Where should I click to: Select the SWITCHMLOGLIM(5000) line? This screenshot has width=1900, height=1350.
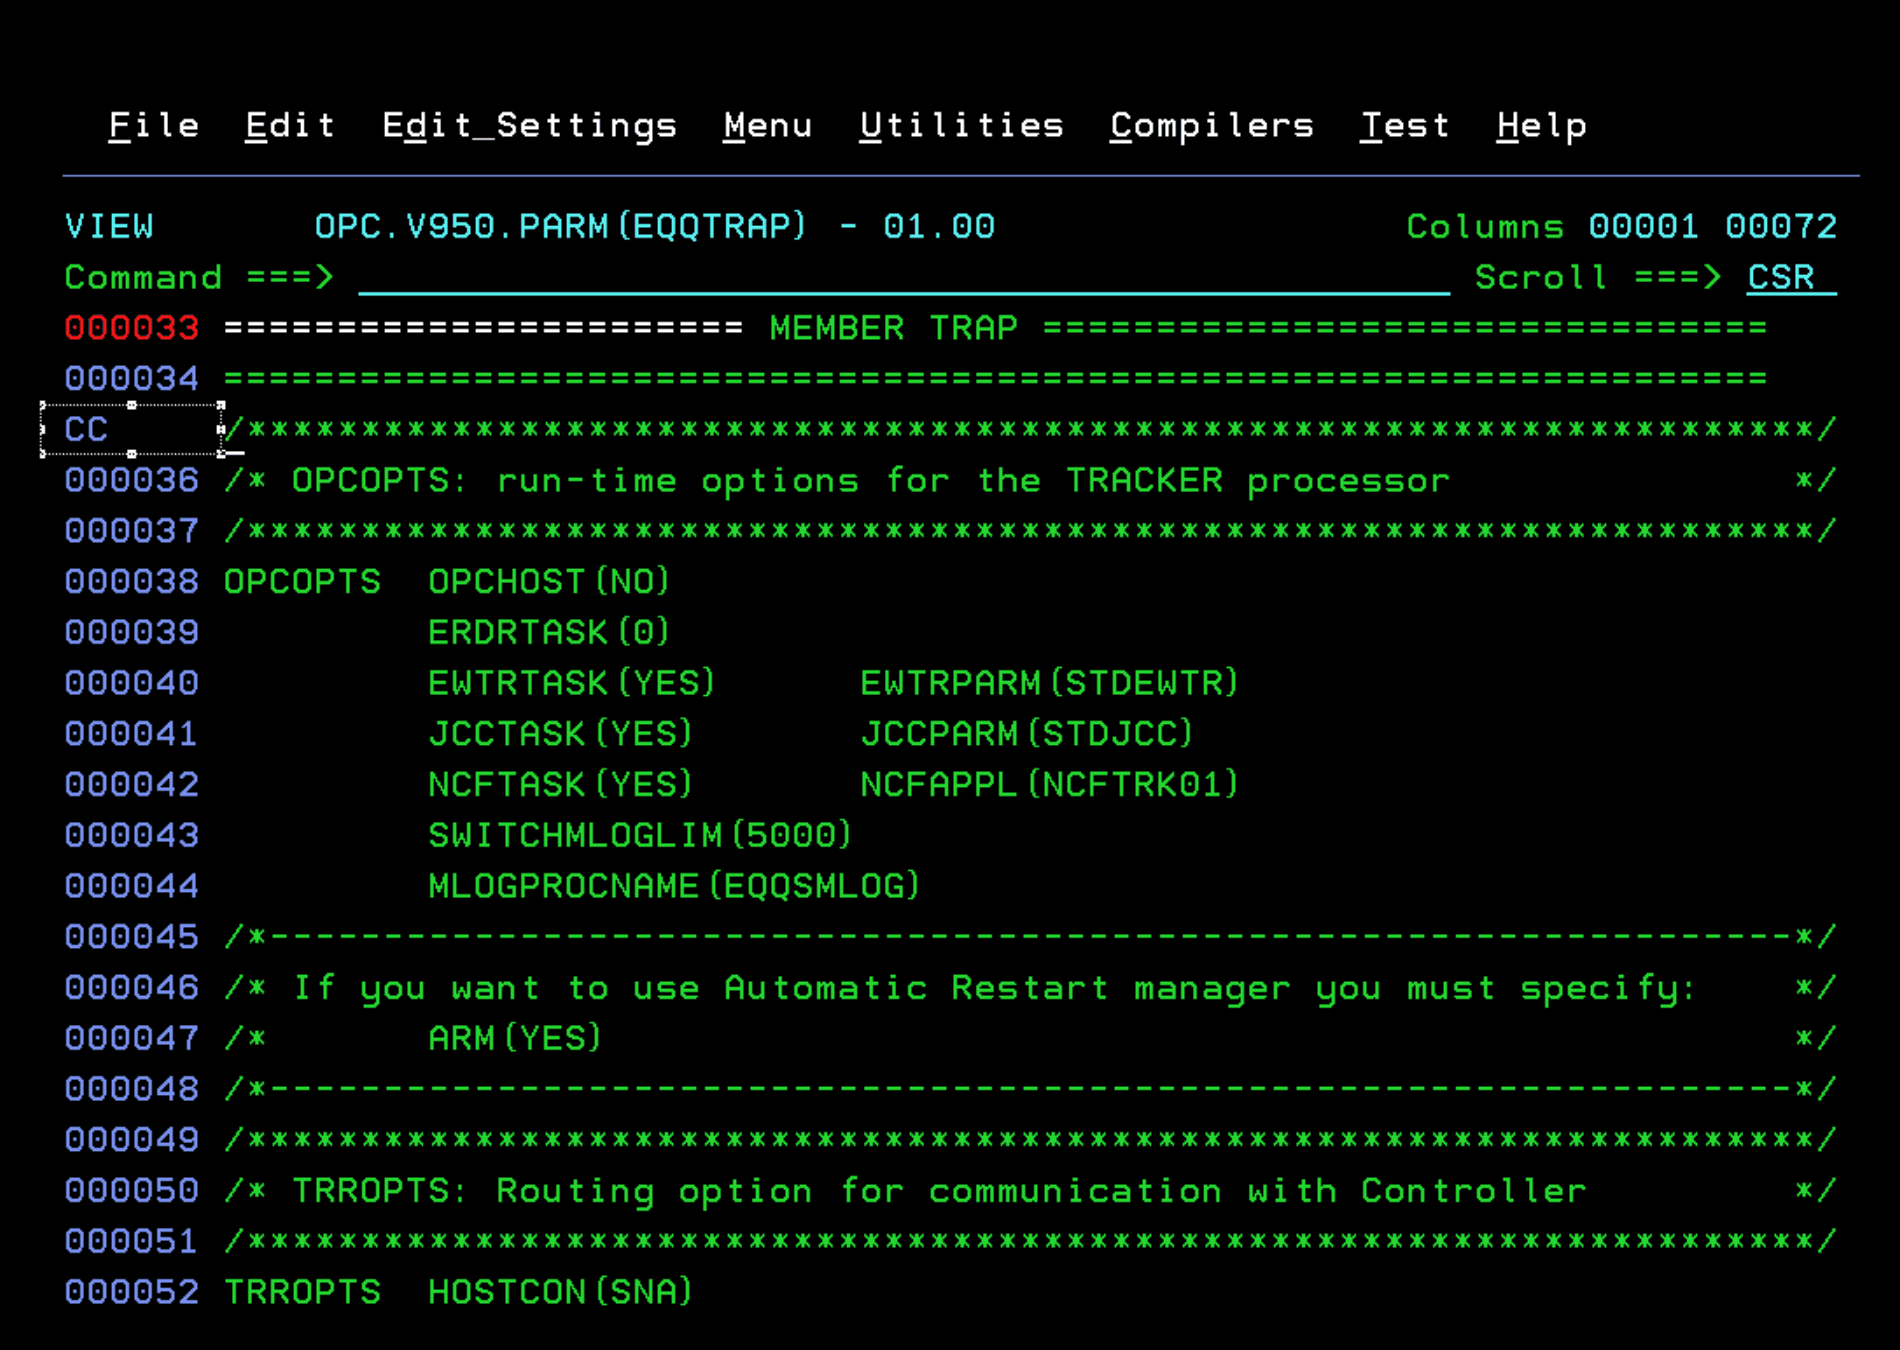(639, 834)
